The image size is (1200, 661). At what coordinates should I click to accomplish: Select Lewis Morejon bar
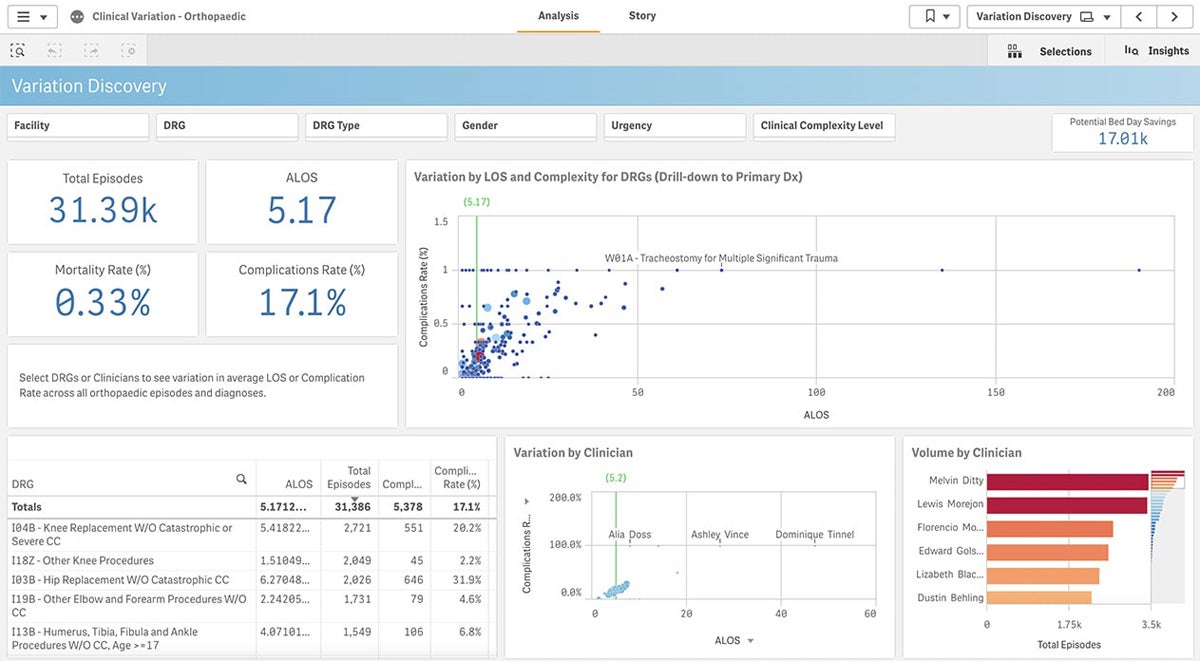[x=1067, y=505]
